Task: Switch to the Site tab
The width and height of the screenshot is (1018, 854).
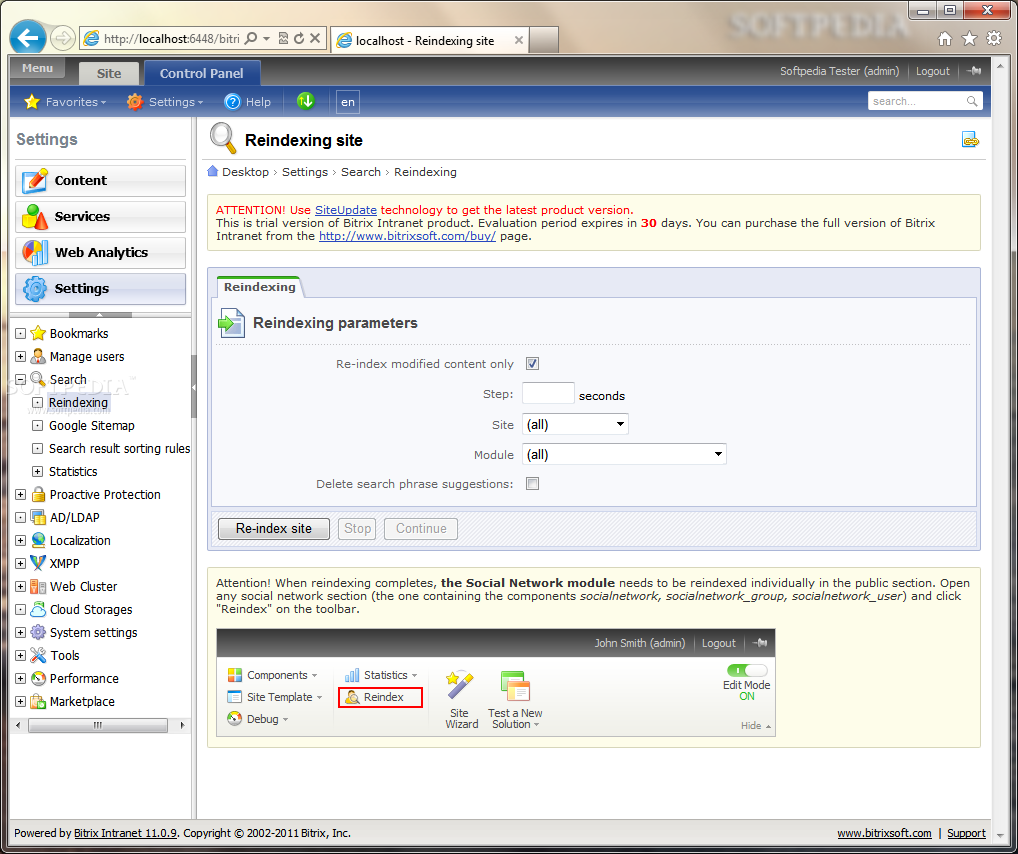Action: point(109,73)
